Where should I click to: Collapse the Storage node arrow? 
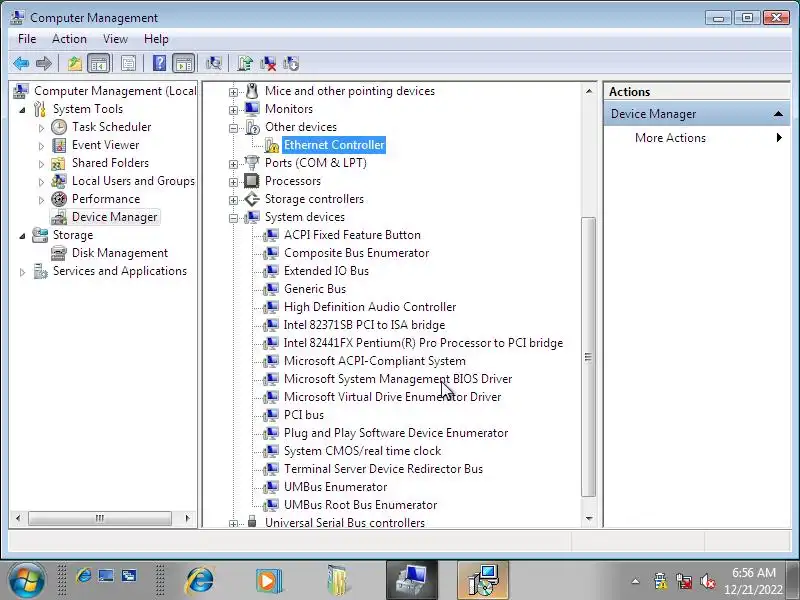[x=22, y=236]
